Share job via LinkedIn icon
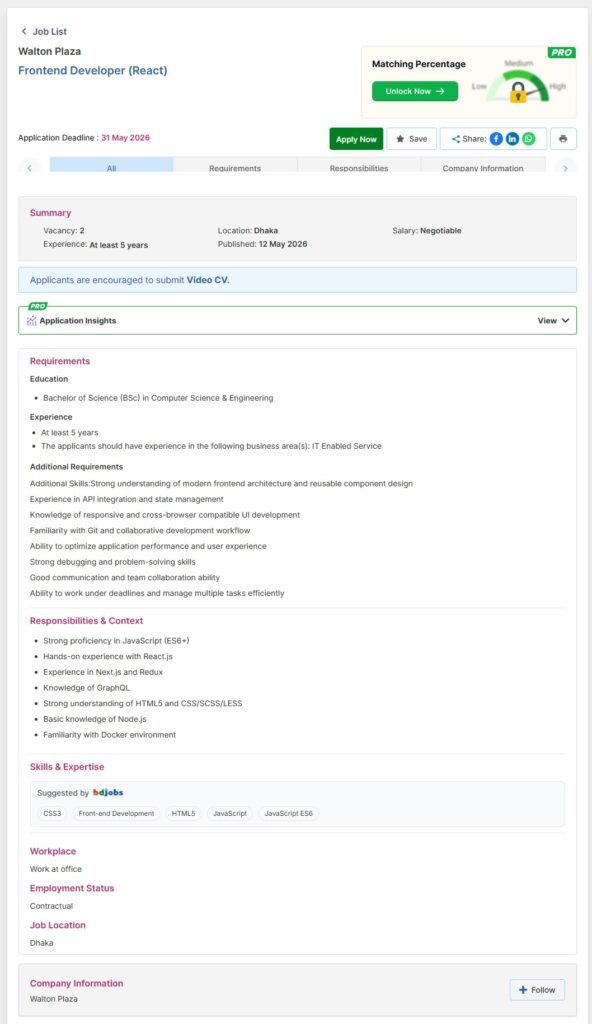The height and width of the screenshot is (1024, 592). click(x=512, y=138)
